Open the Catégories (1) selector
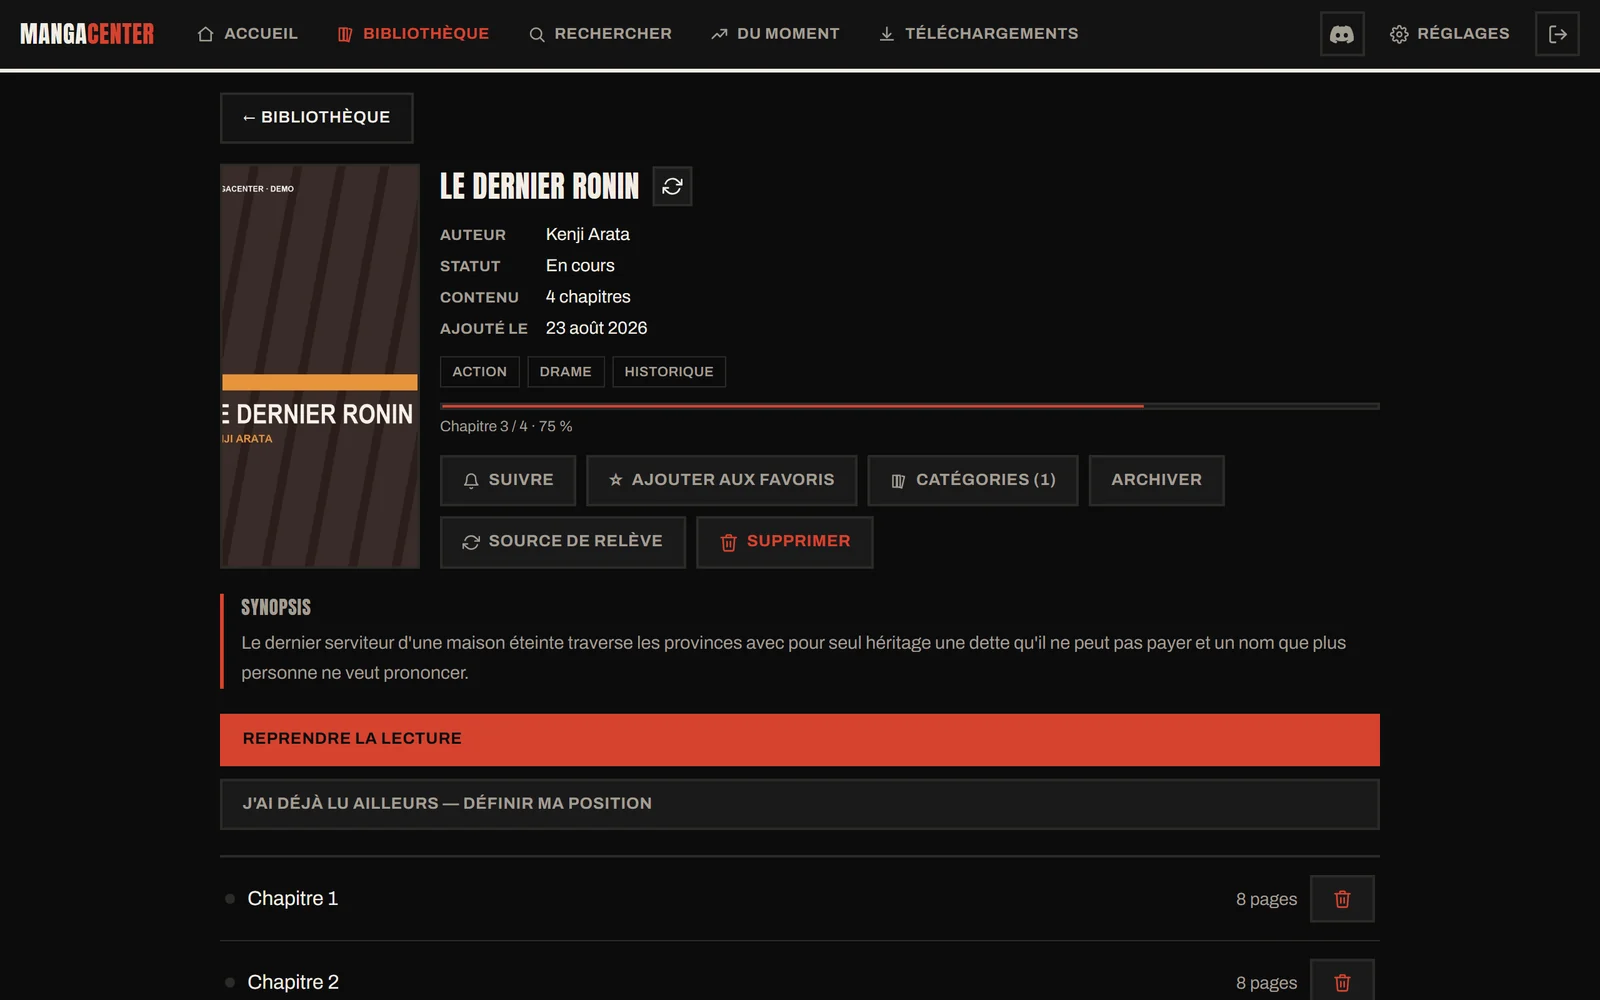 click(973, 480)
